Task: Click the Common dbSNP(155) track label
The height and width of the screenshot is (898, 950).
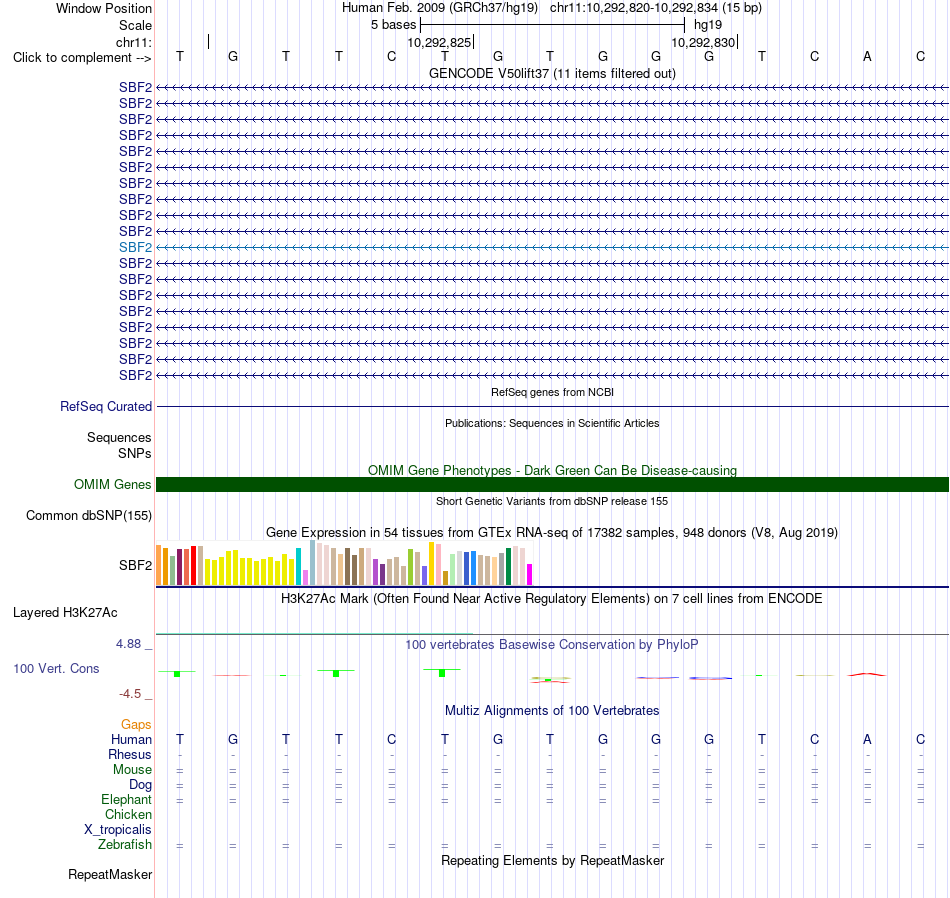Action: 89,516
